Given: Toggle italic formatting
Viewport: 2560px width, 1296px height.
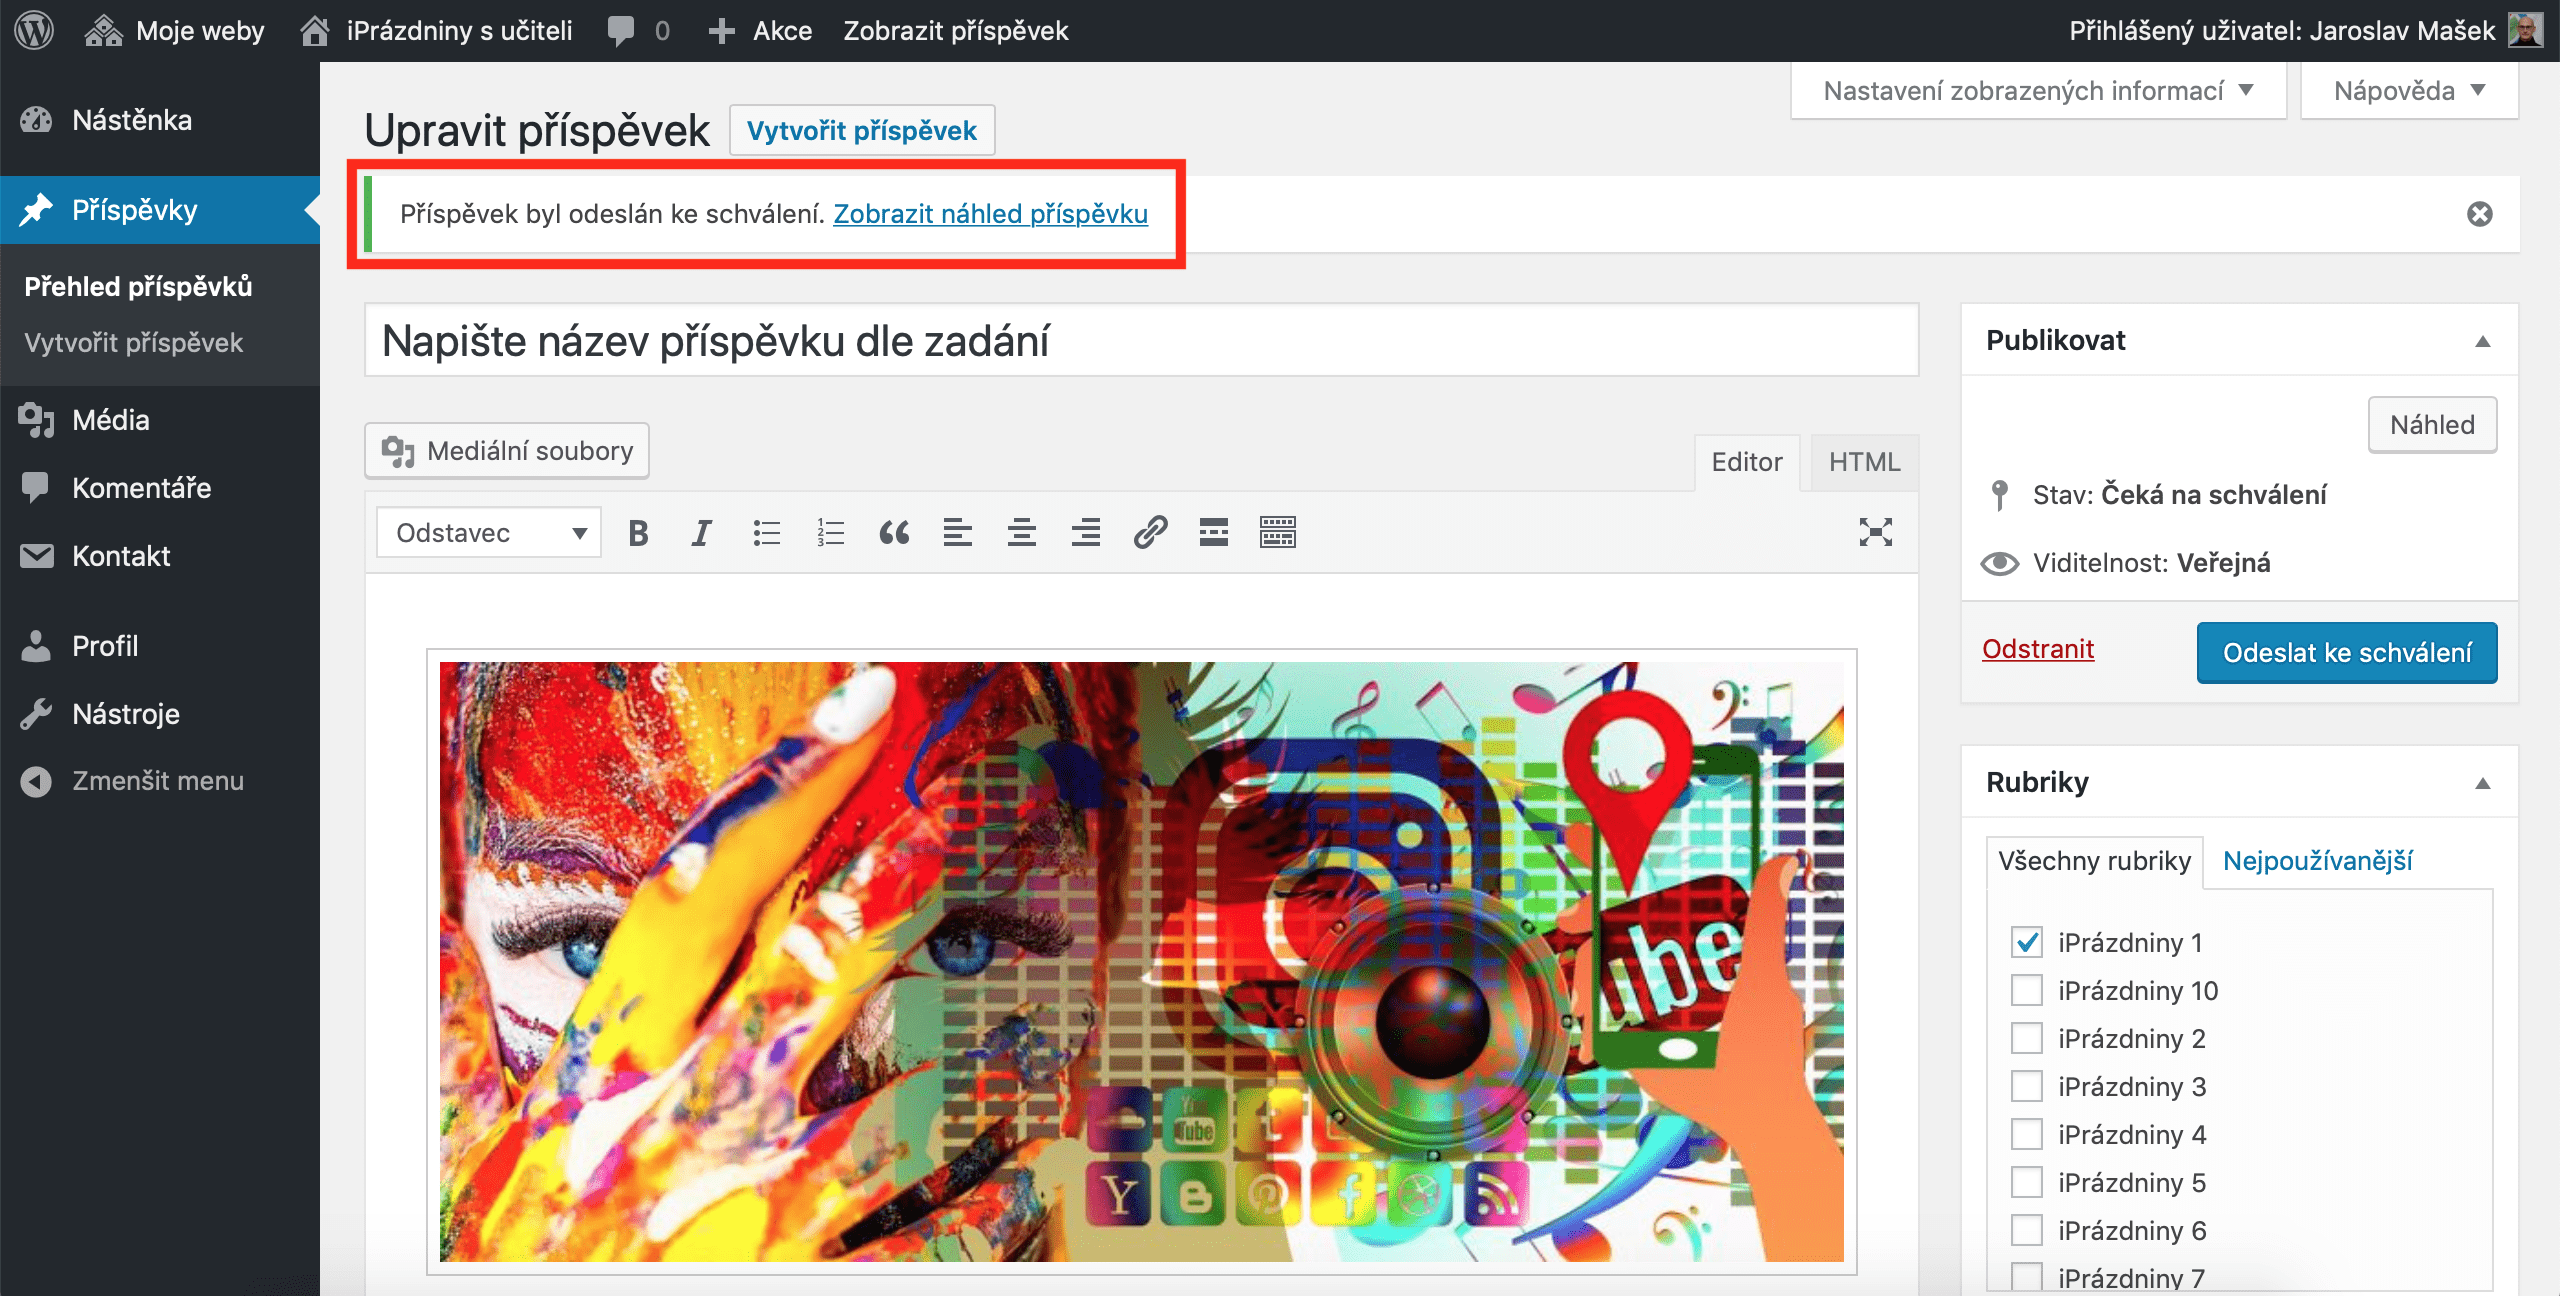Looking at the screenshot, I should tap(702, 532).
